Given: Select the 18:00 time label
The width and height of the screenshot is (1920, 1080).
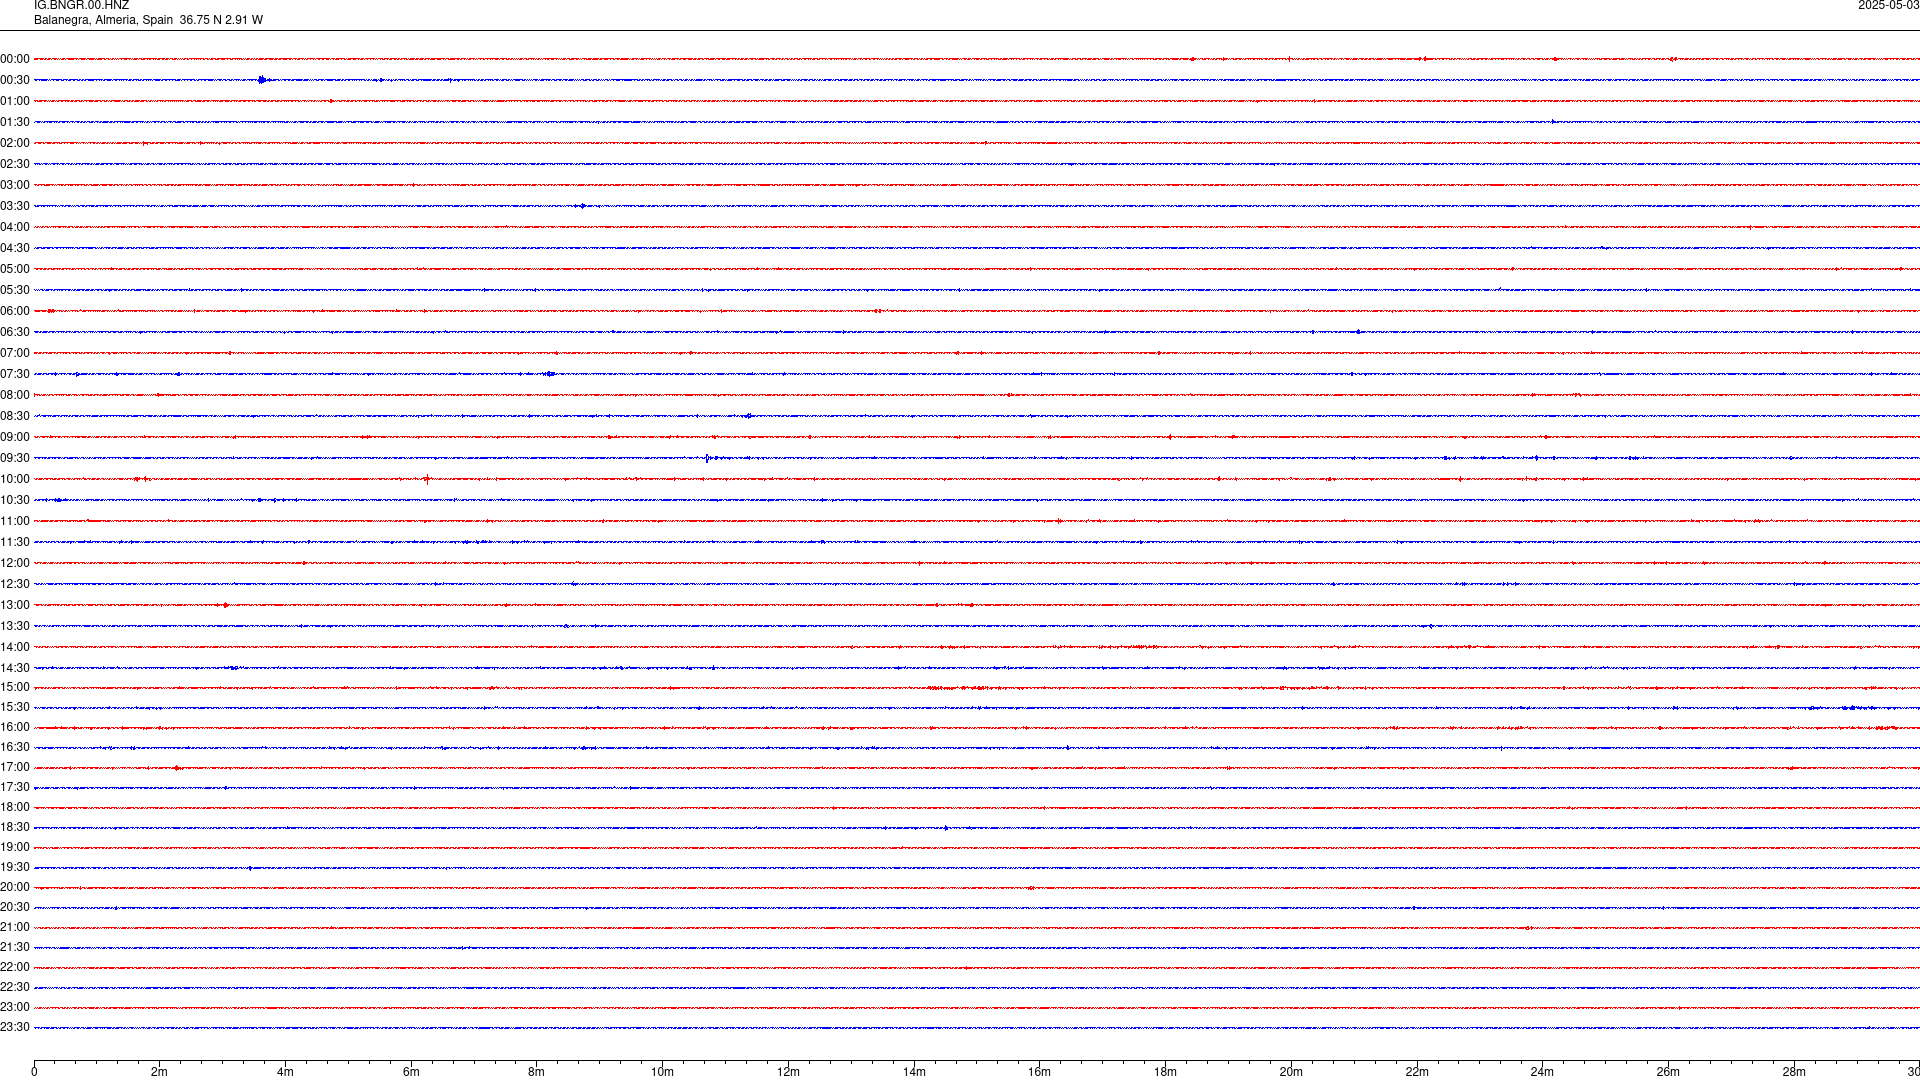Looking at the screenshot, I should [x=15, y=807].
